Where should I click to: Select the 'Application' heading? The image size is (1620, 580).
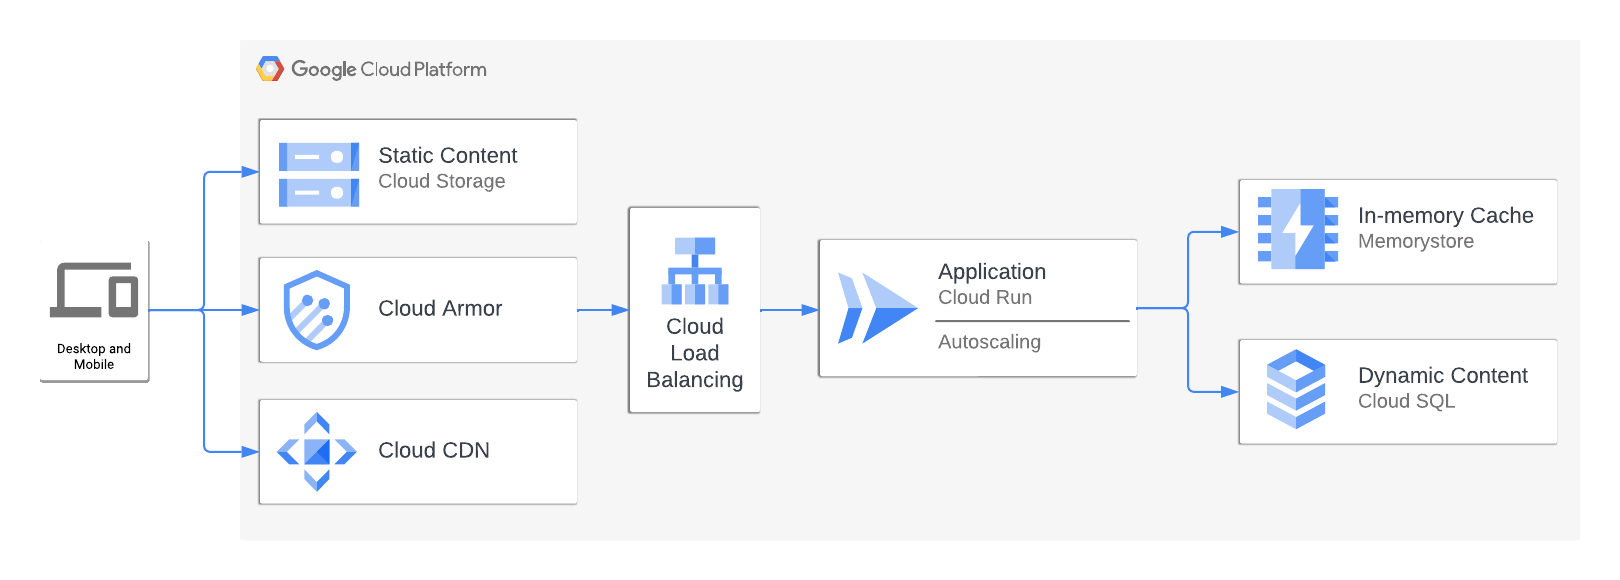[992, 271]
